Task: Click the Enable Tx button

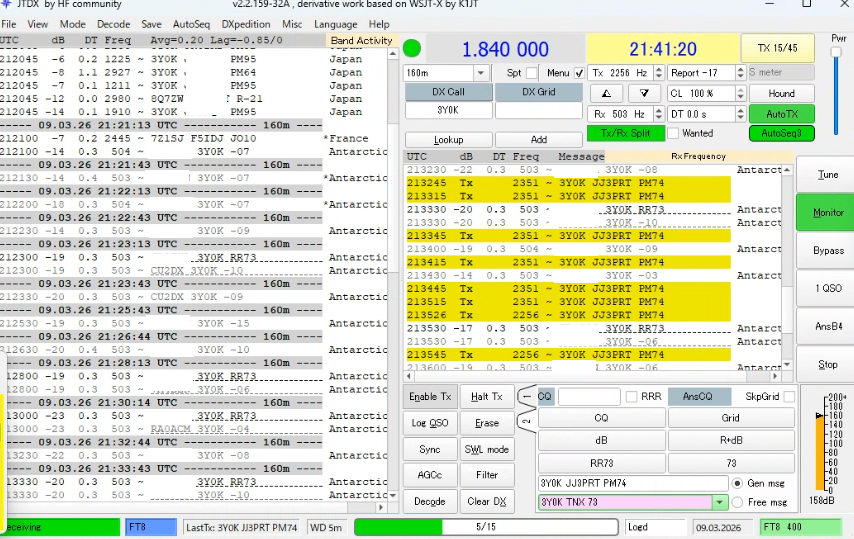Action: coord(431,397)
